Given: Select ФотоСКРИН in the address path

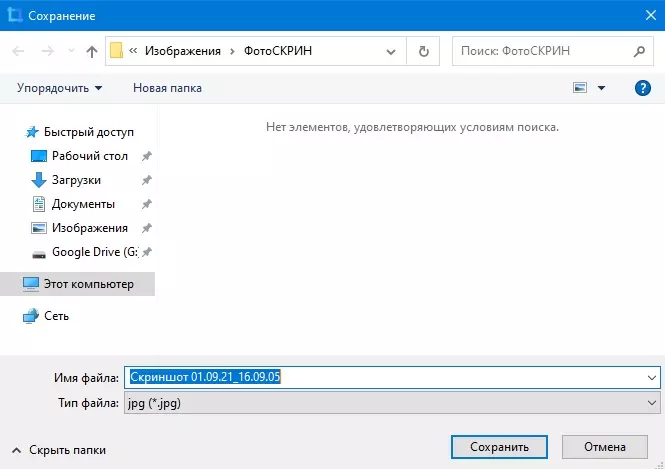Looking at the screenshot, I should pos(278,51).
